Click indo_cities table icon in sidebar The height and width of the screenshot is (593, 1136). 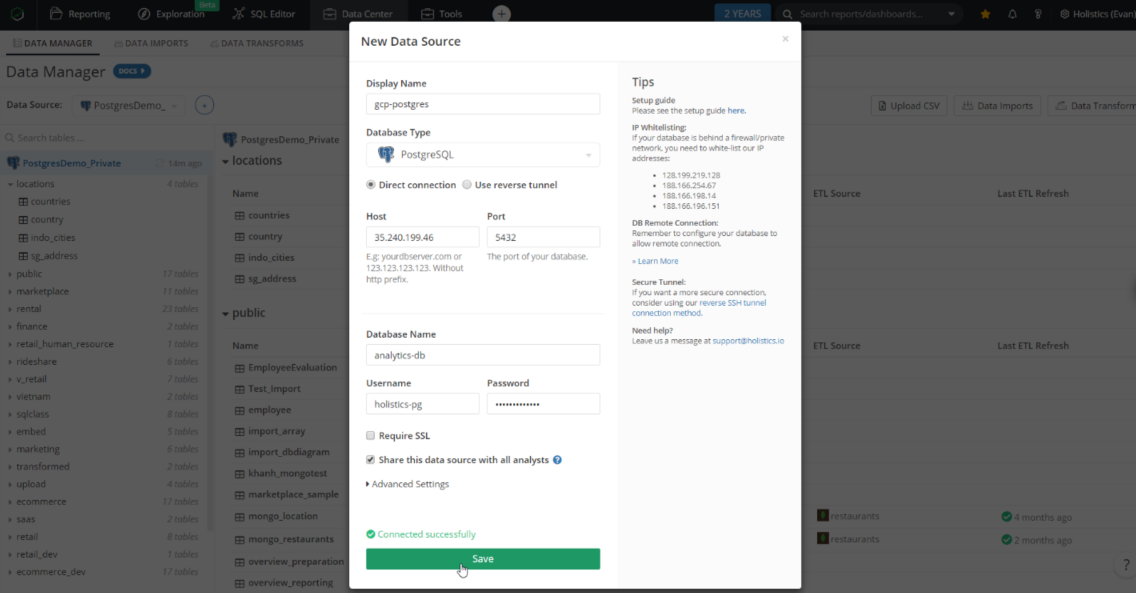(23, 238)
